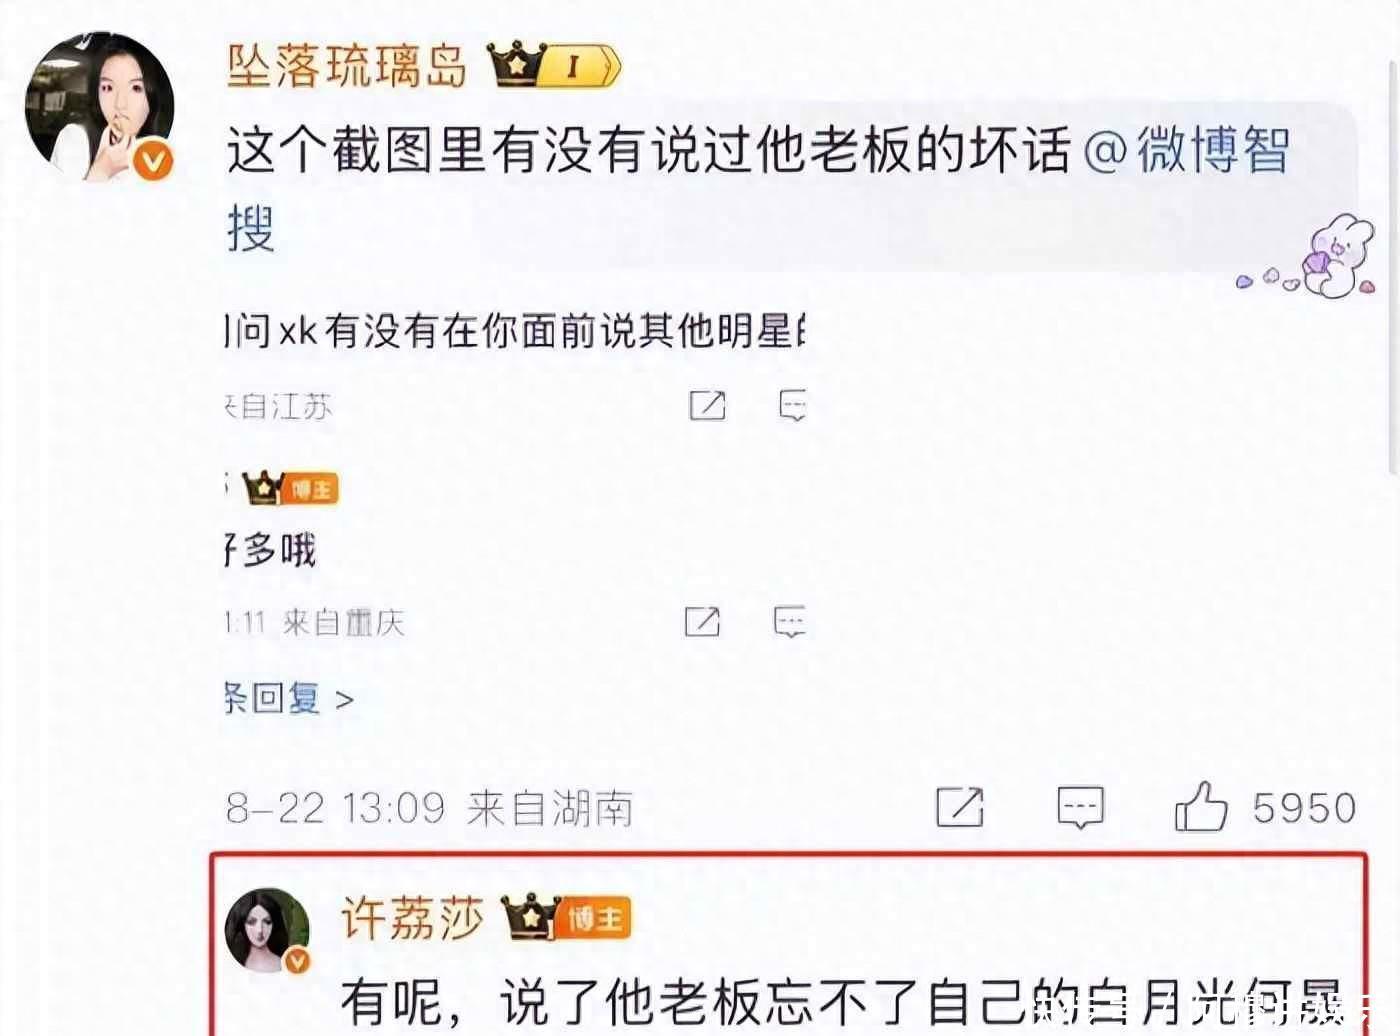The height and width of the screenshot is (1036, 1400).
Task: Open the top commenter's profile avatar
Action: (100, 107)
